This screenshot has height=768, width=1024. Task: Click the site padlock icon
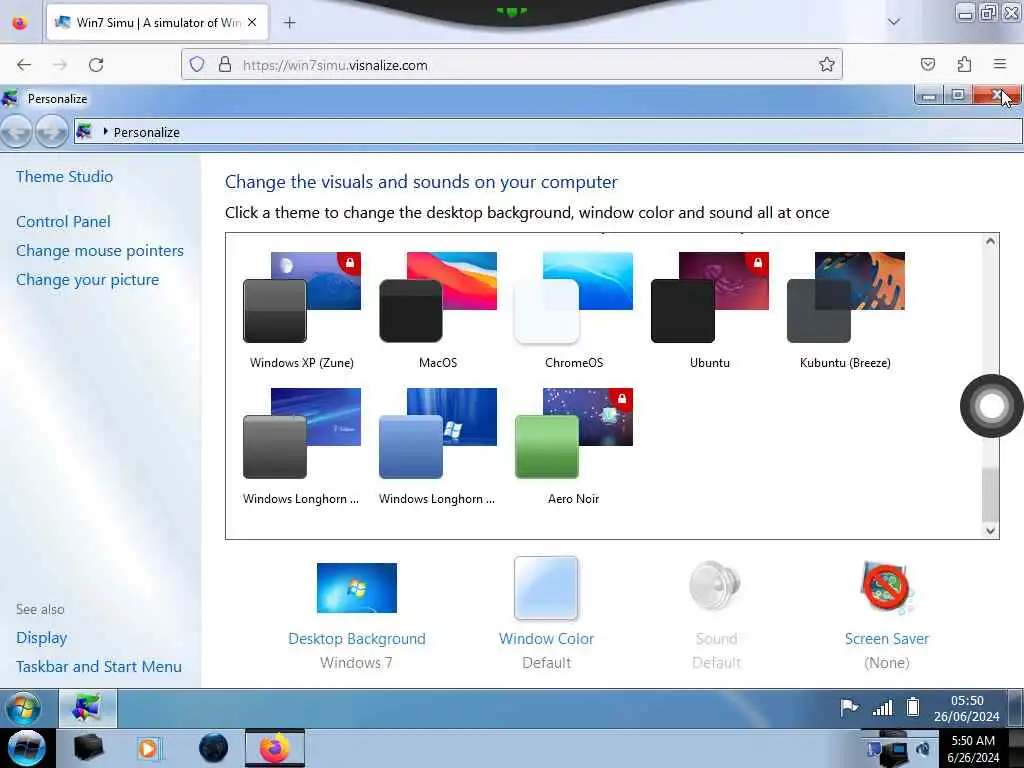(x=225, y=65)
